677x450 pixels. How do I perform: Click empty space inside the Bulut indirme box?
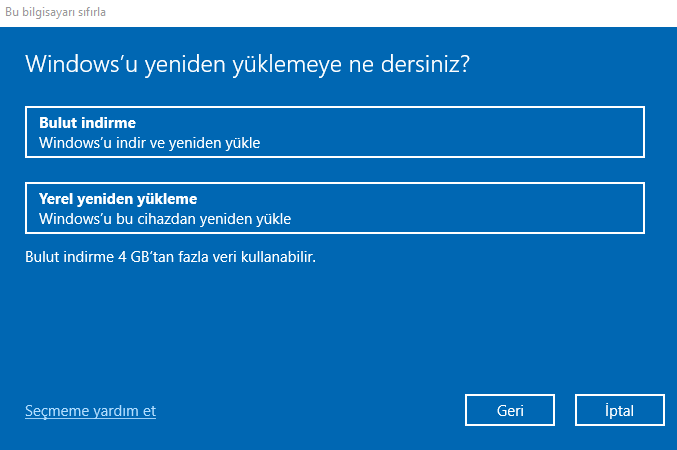pos(480,132)
